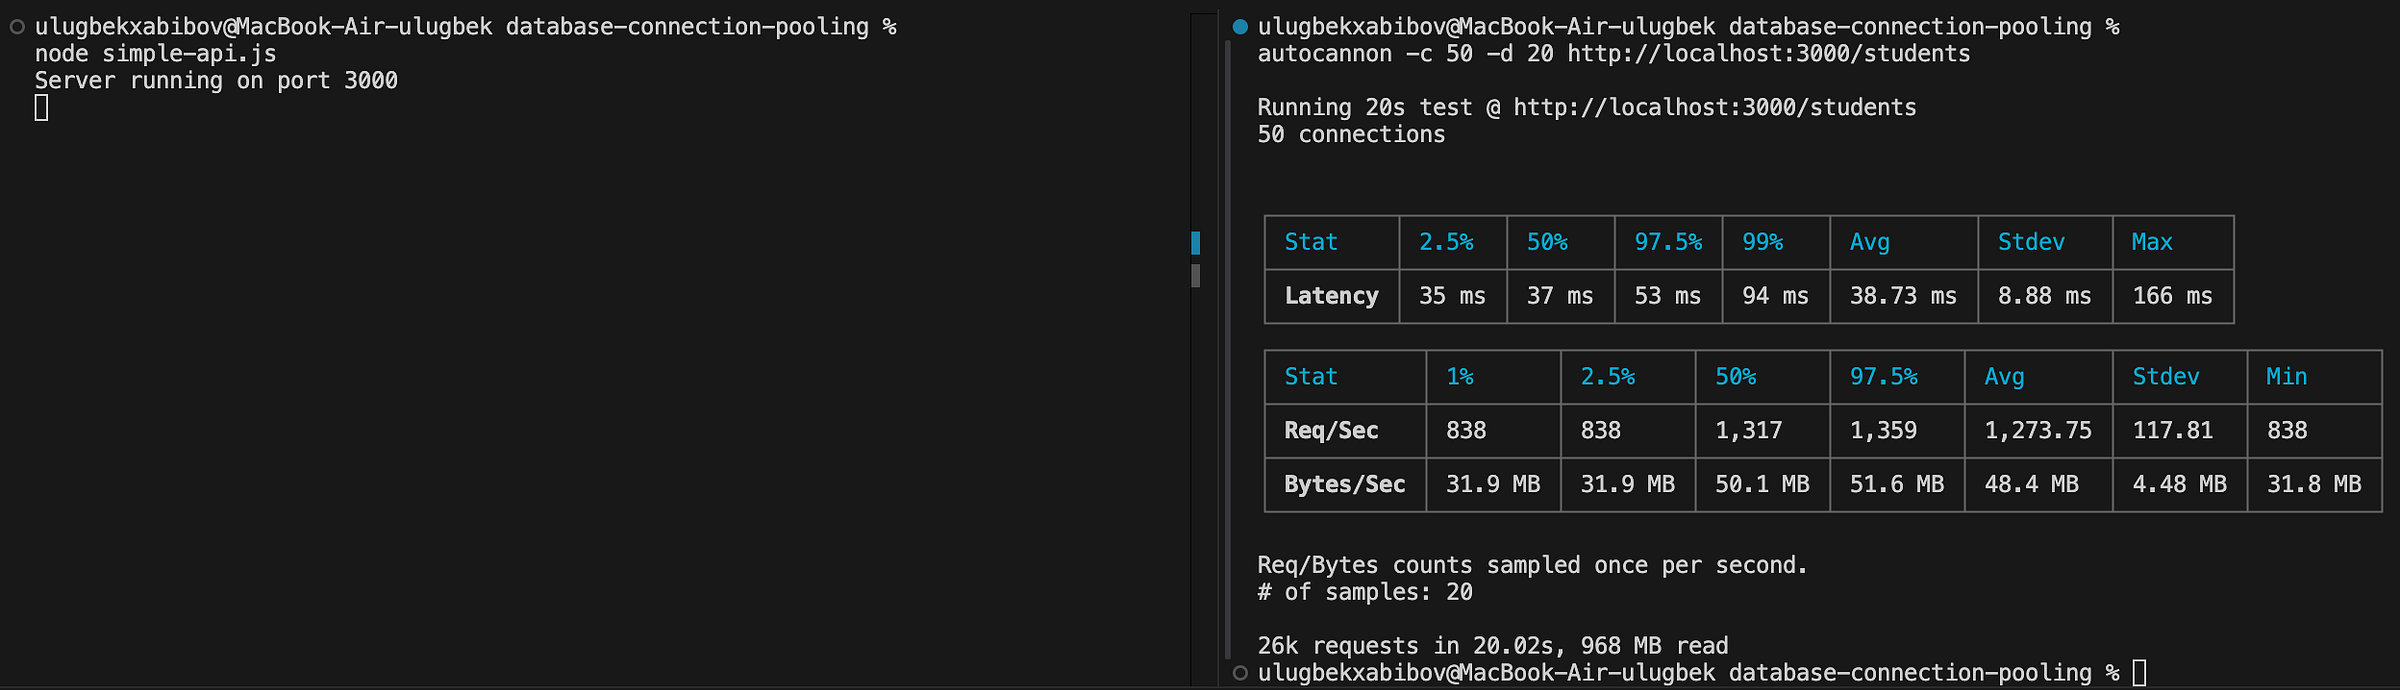
Task: Click the "35 ms" latency cell
Action: click(x=1452, y=296)
